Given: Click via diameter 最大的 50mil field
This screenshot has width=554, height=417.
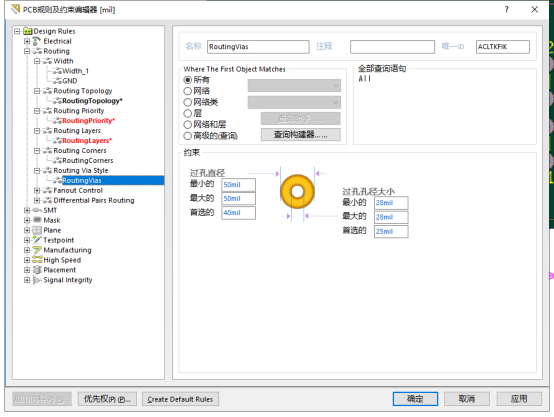Looking at the screenshot, I should (238, 199).
